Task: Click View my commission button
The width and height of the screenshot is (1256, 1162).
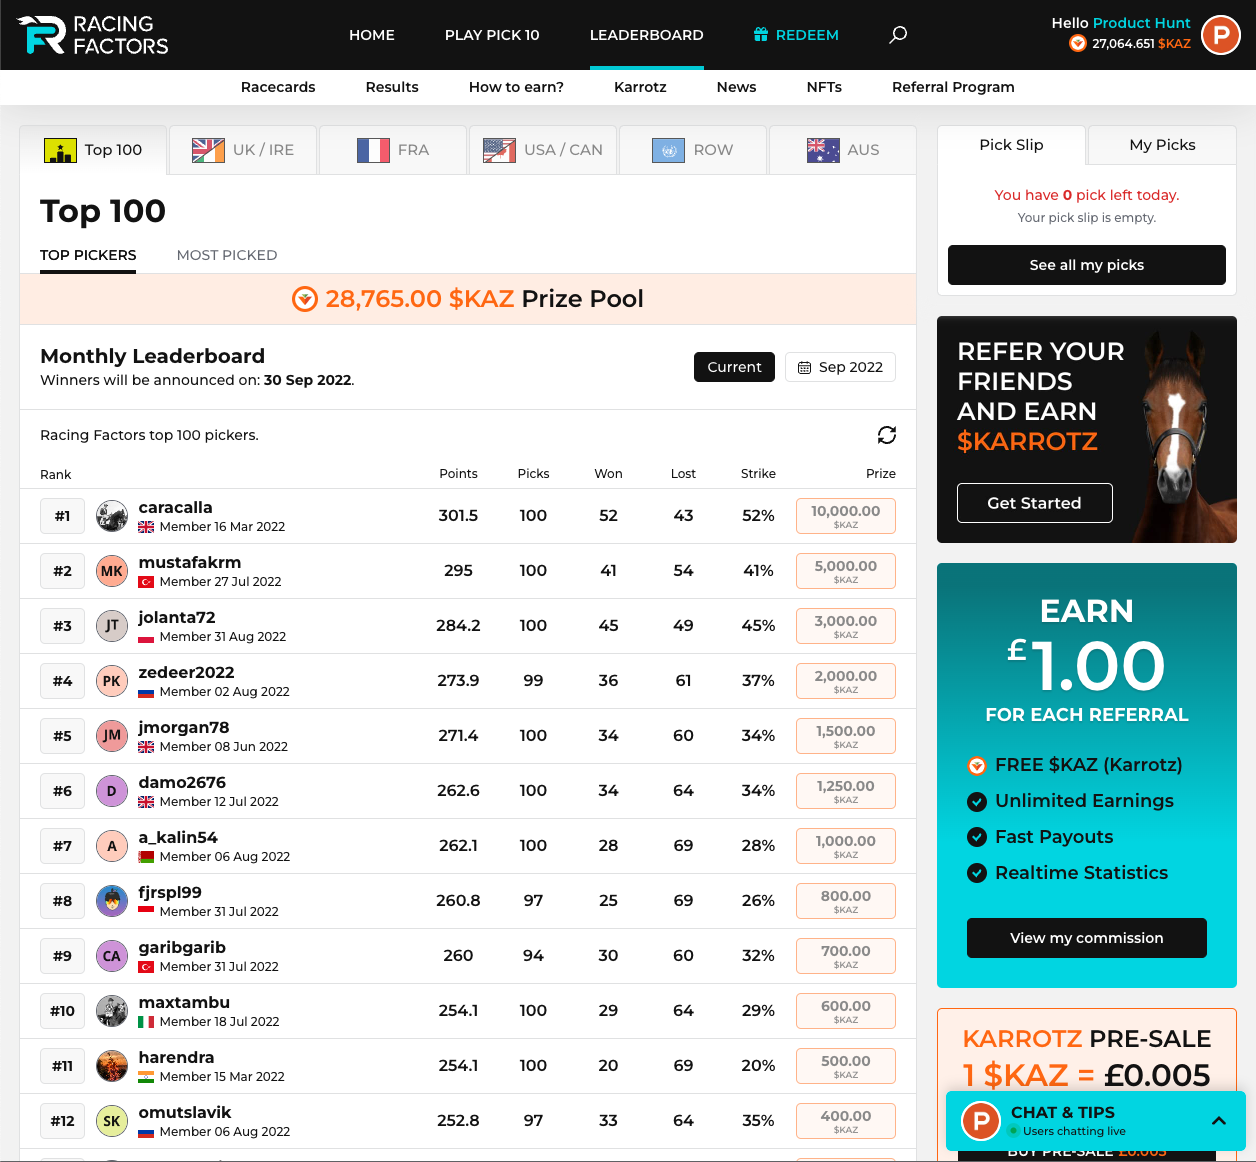Action: click(1087, 938)
